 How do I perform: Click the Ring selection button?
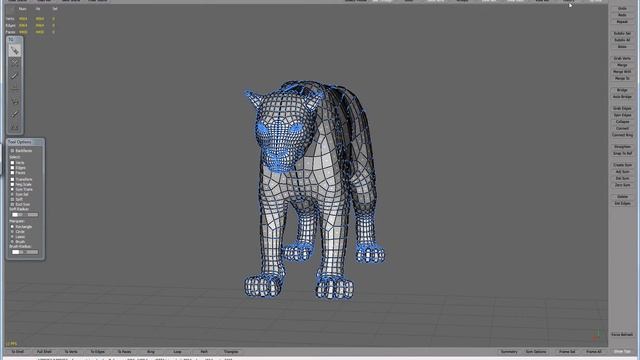(151, 351)
